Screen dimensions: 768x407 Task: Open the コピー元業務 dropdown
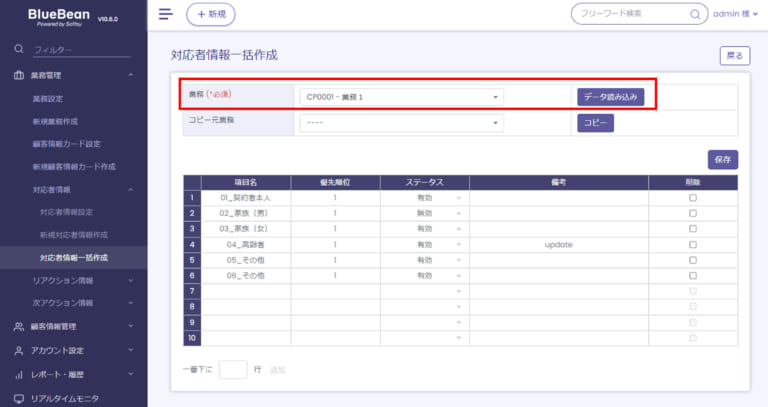click(x=401, y=123)
